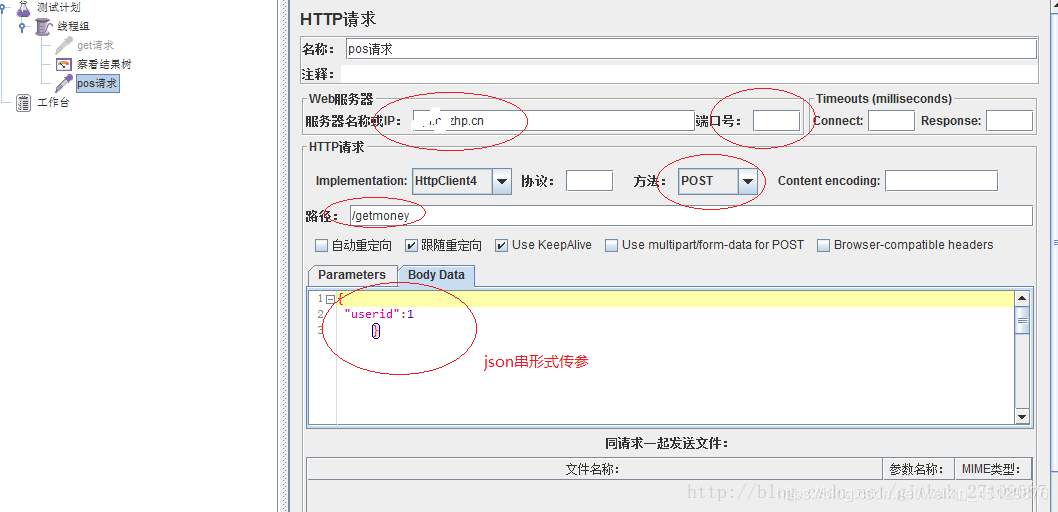The height and width of the screenshot is (512, 1058).
Task: Click the 路径 path field /getmoney
Action: coord(691,216)
